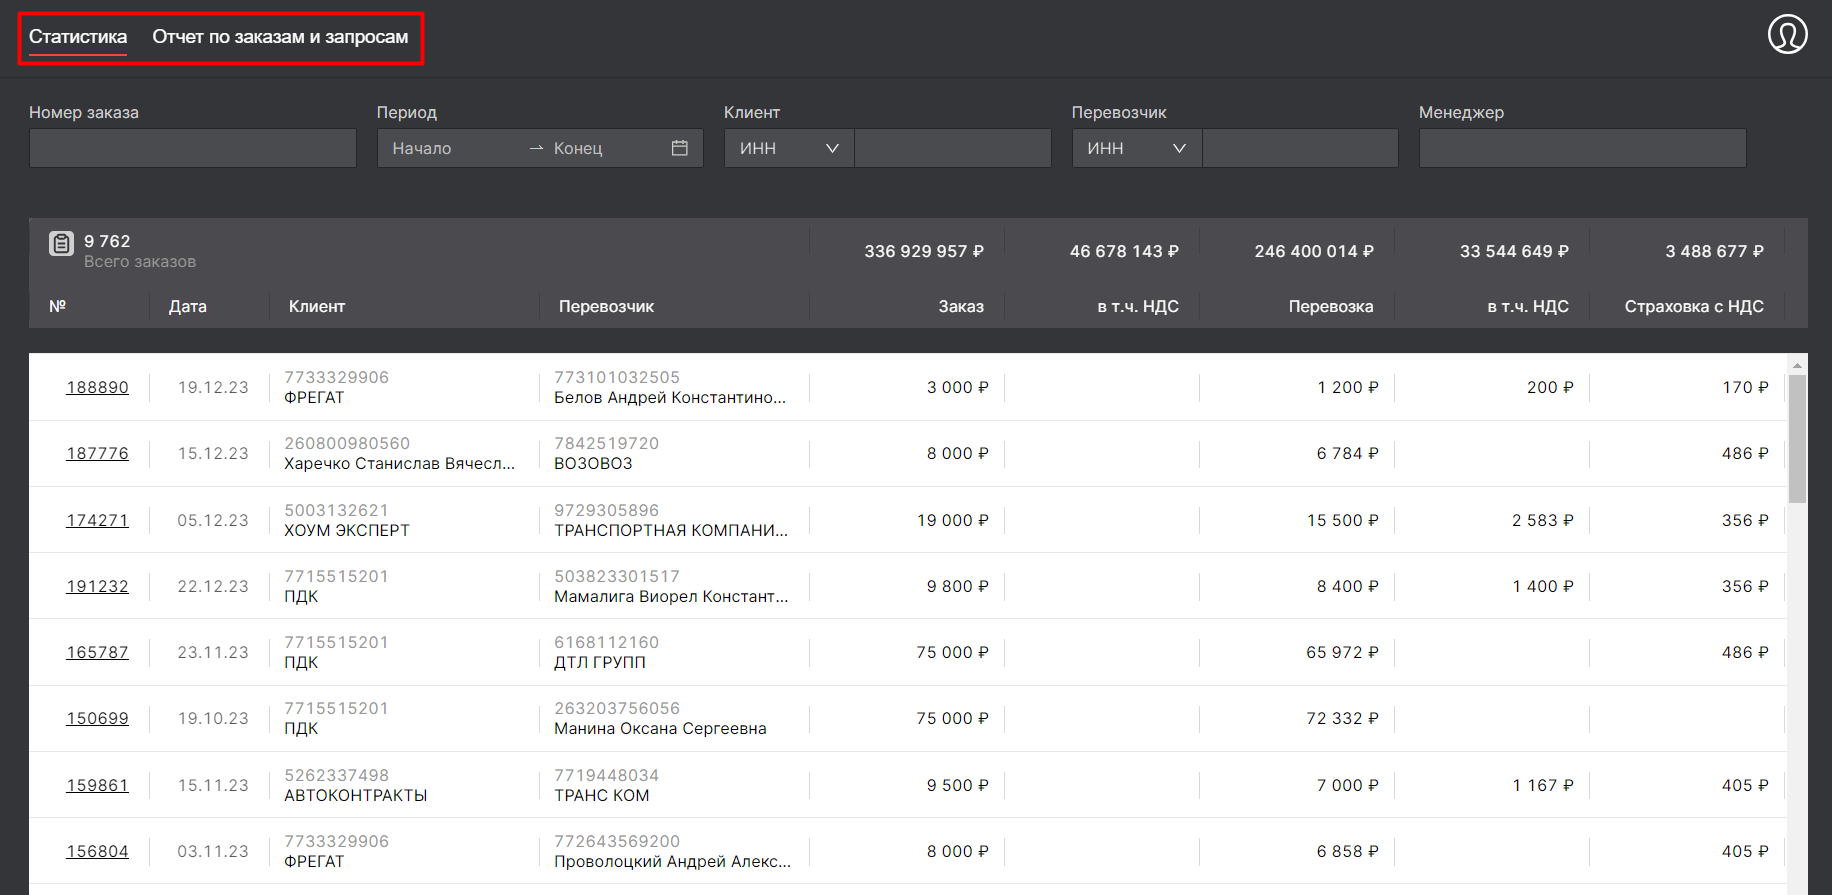
Task: Set the period Конец date field
Action: [605, 148]
